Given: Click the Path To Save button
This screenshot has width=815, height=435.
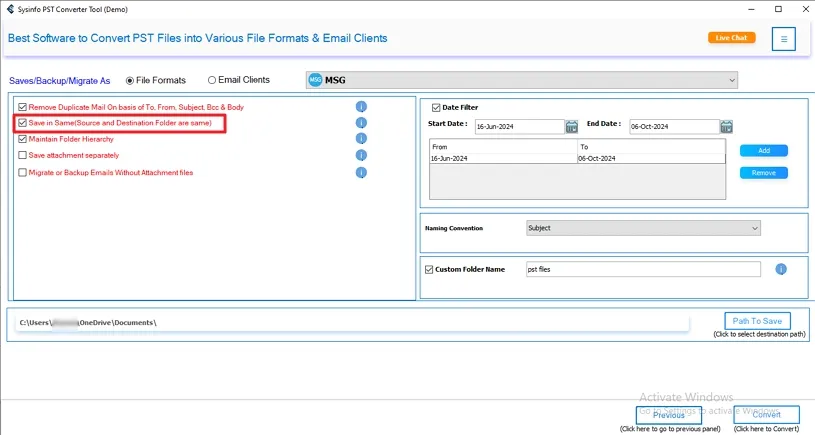Looking at the screenshot, I should point(757,321).
